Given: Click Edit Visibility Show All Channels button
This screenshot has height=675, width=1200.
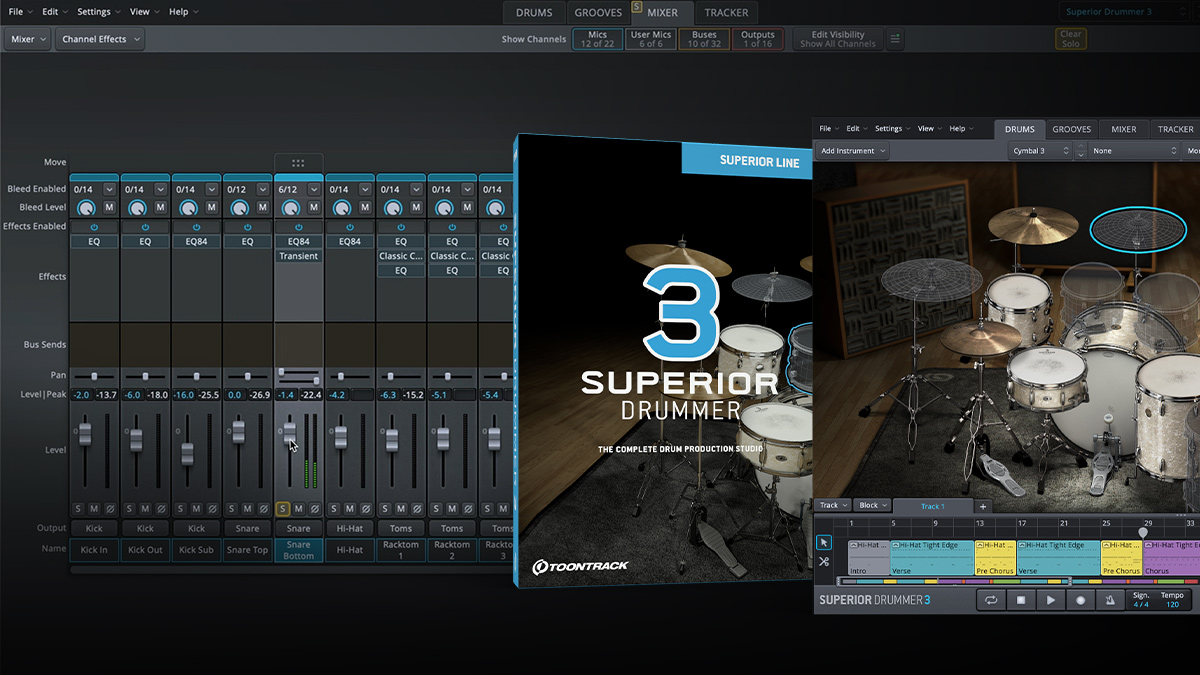Looking at the screenshot, I should (838, 39).
